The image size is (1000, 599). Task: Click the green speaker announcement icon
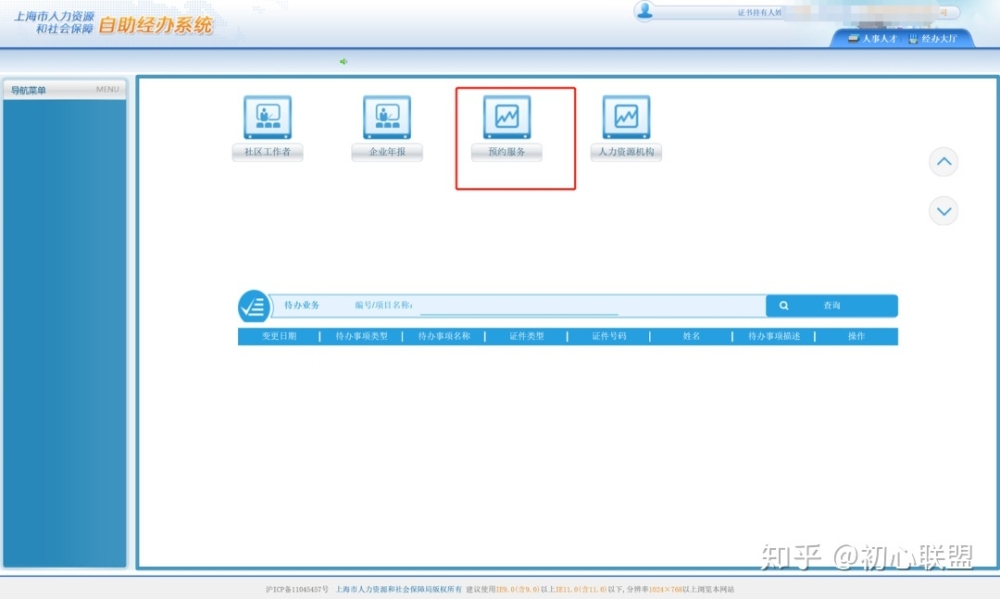coord(343,61)
